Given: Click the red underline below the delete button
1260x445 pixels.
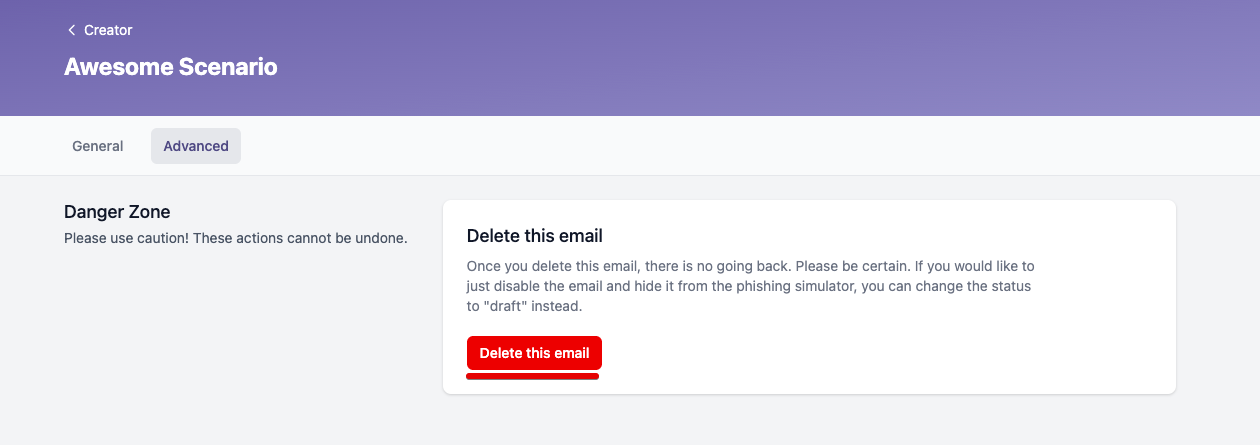Looking at the screenshot, I should 533,377.
